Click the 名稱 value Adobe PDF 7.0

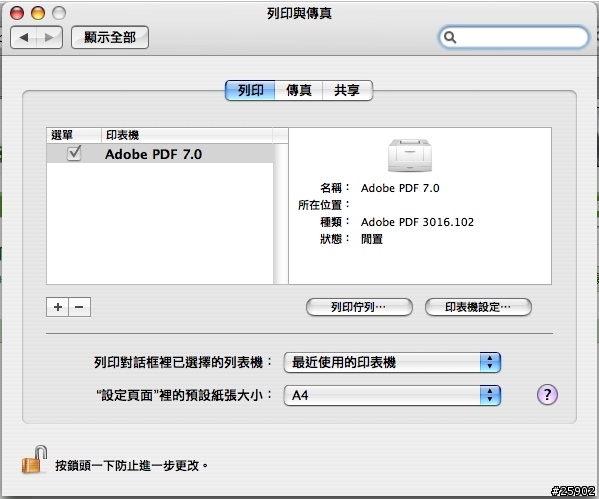click(400, 188)
